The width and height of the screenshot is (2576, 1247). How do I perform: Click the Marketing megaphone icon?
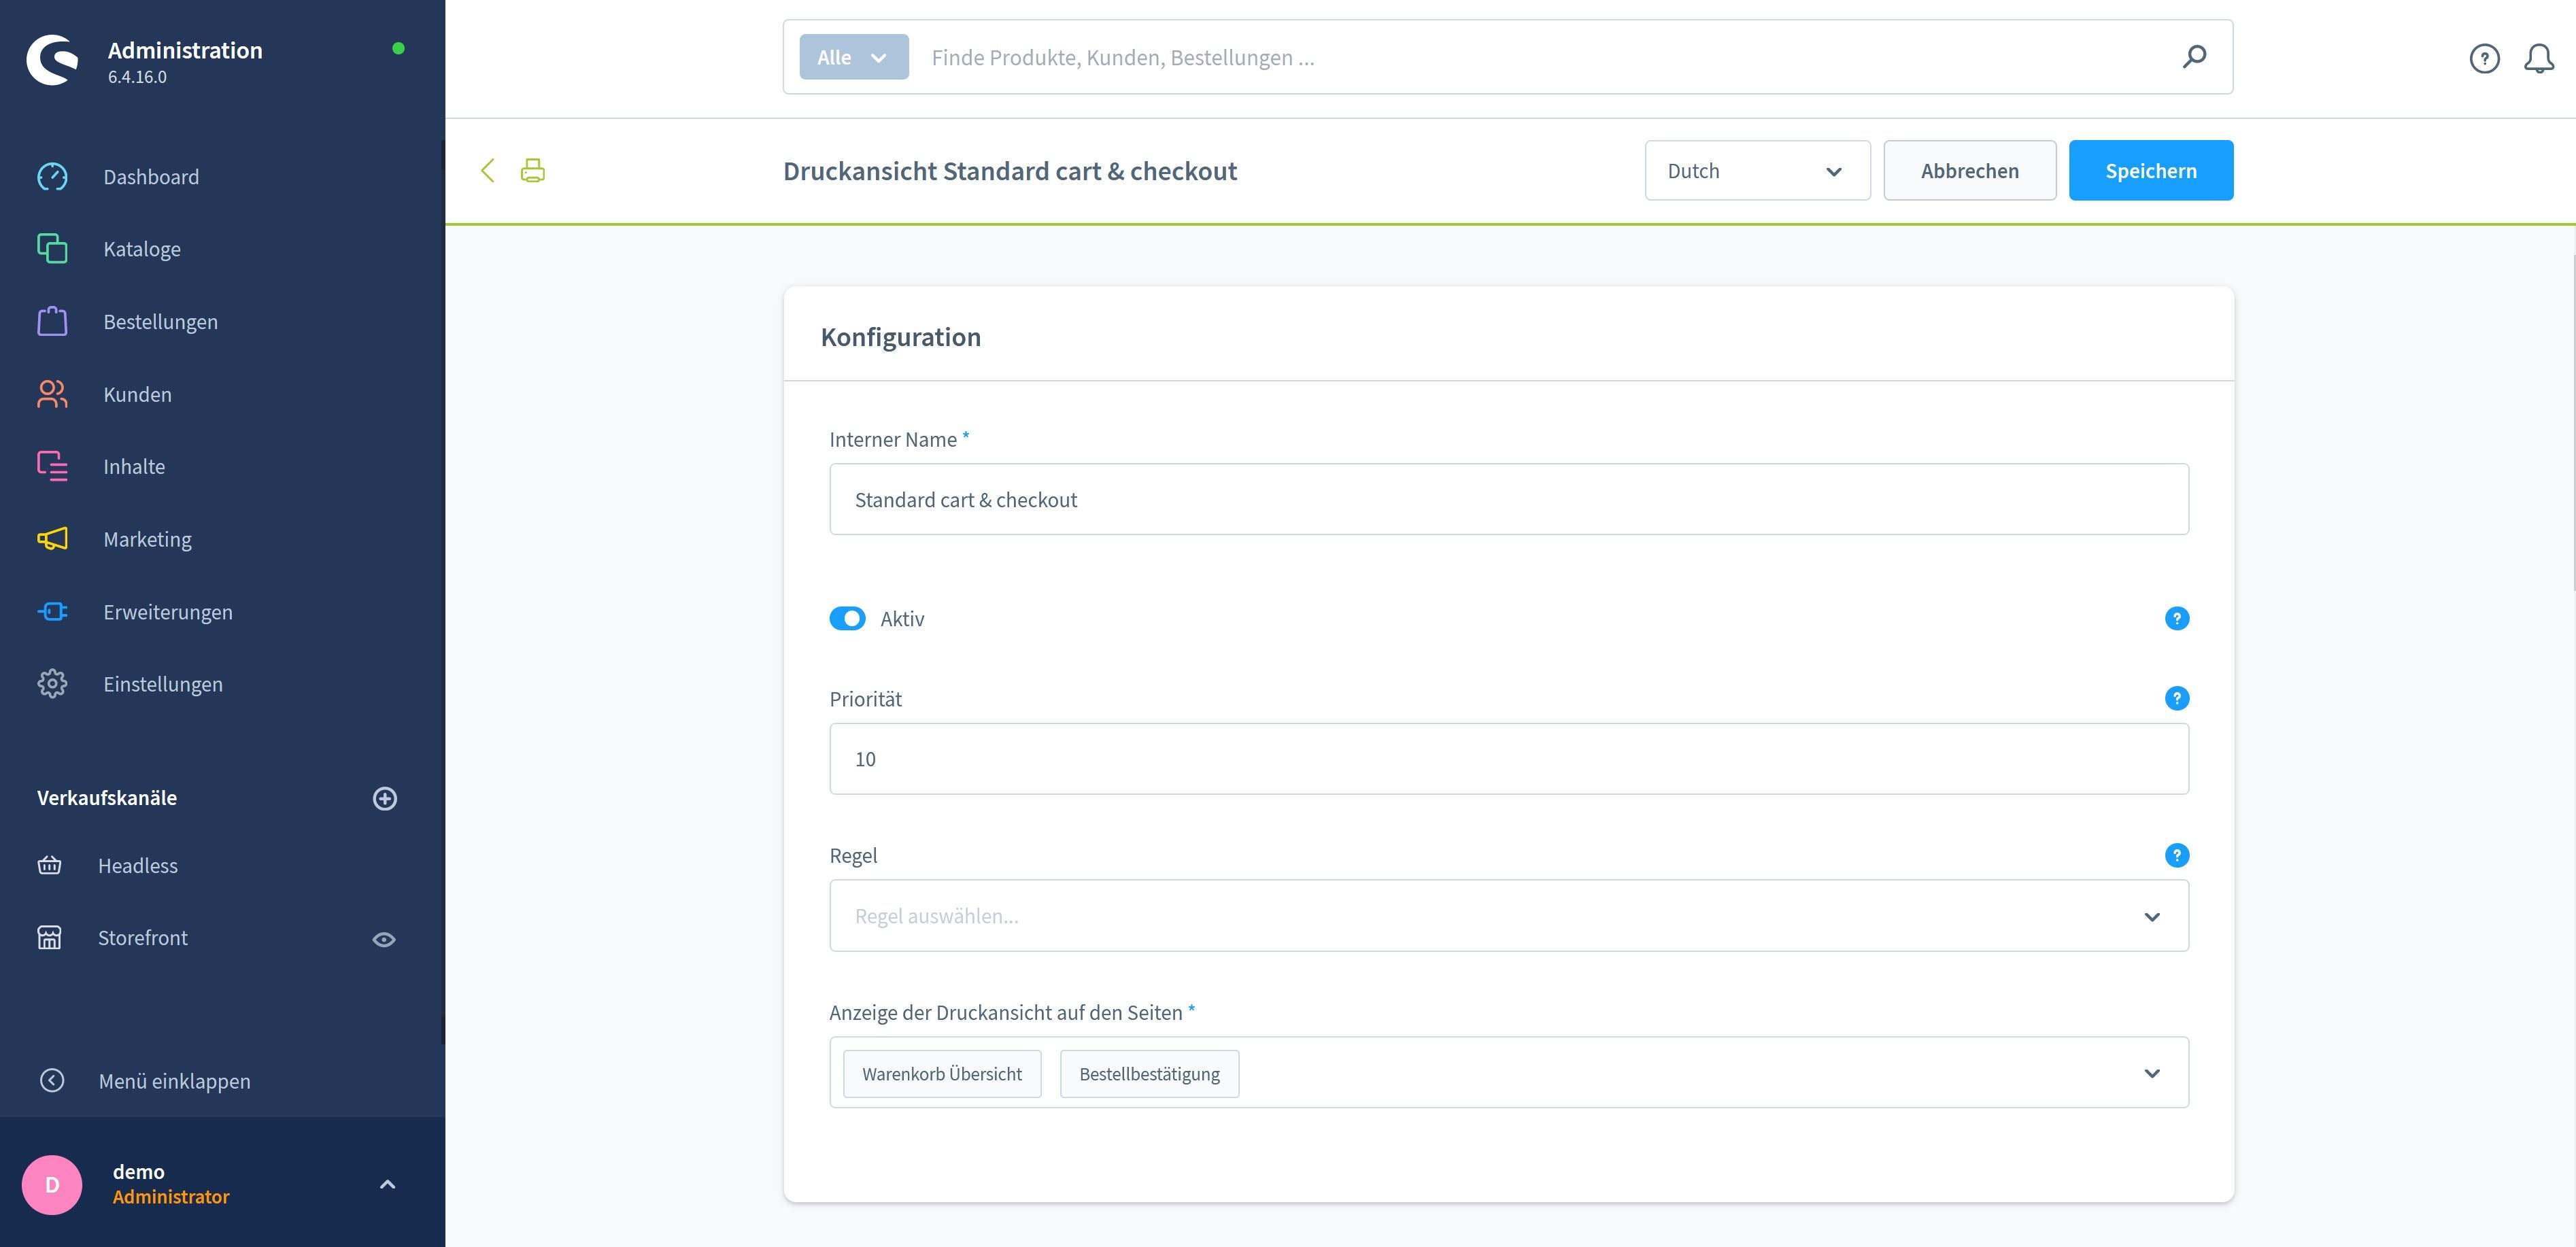pos(52,539)
